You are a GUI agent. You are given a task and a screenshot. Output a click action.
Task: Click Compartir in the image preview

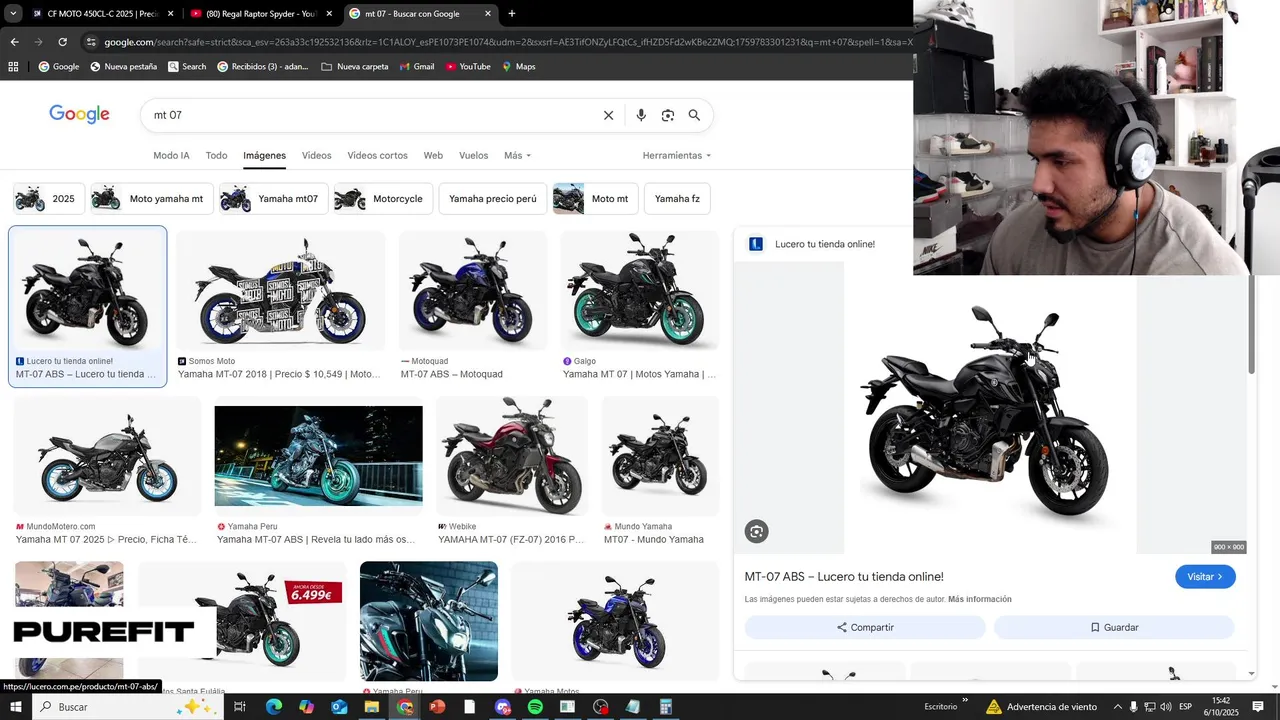click(865, 628)
